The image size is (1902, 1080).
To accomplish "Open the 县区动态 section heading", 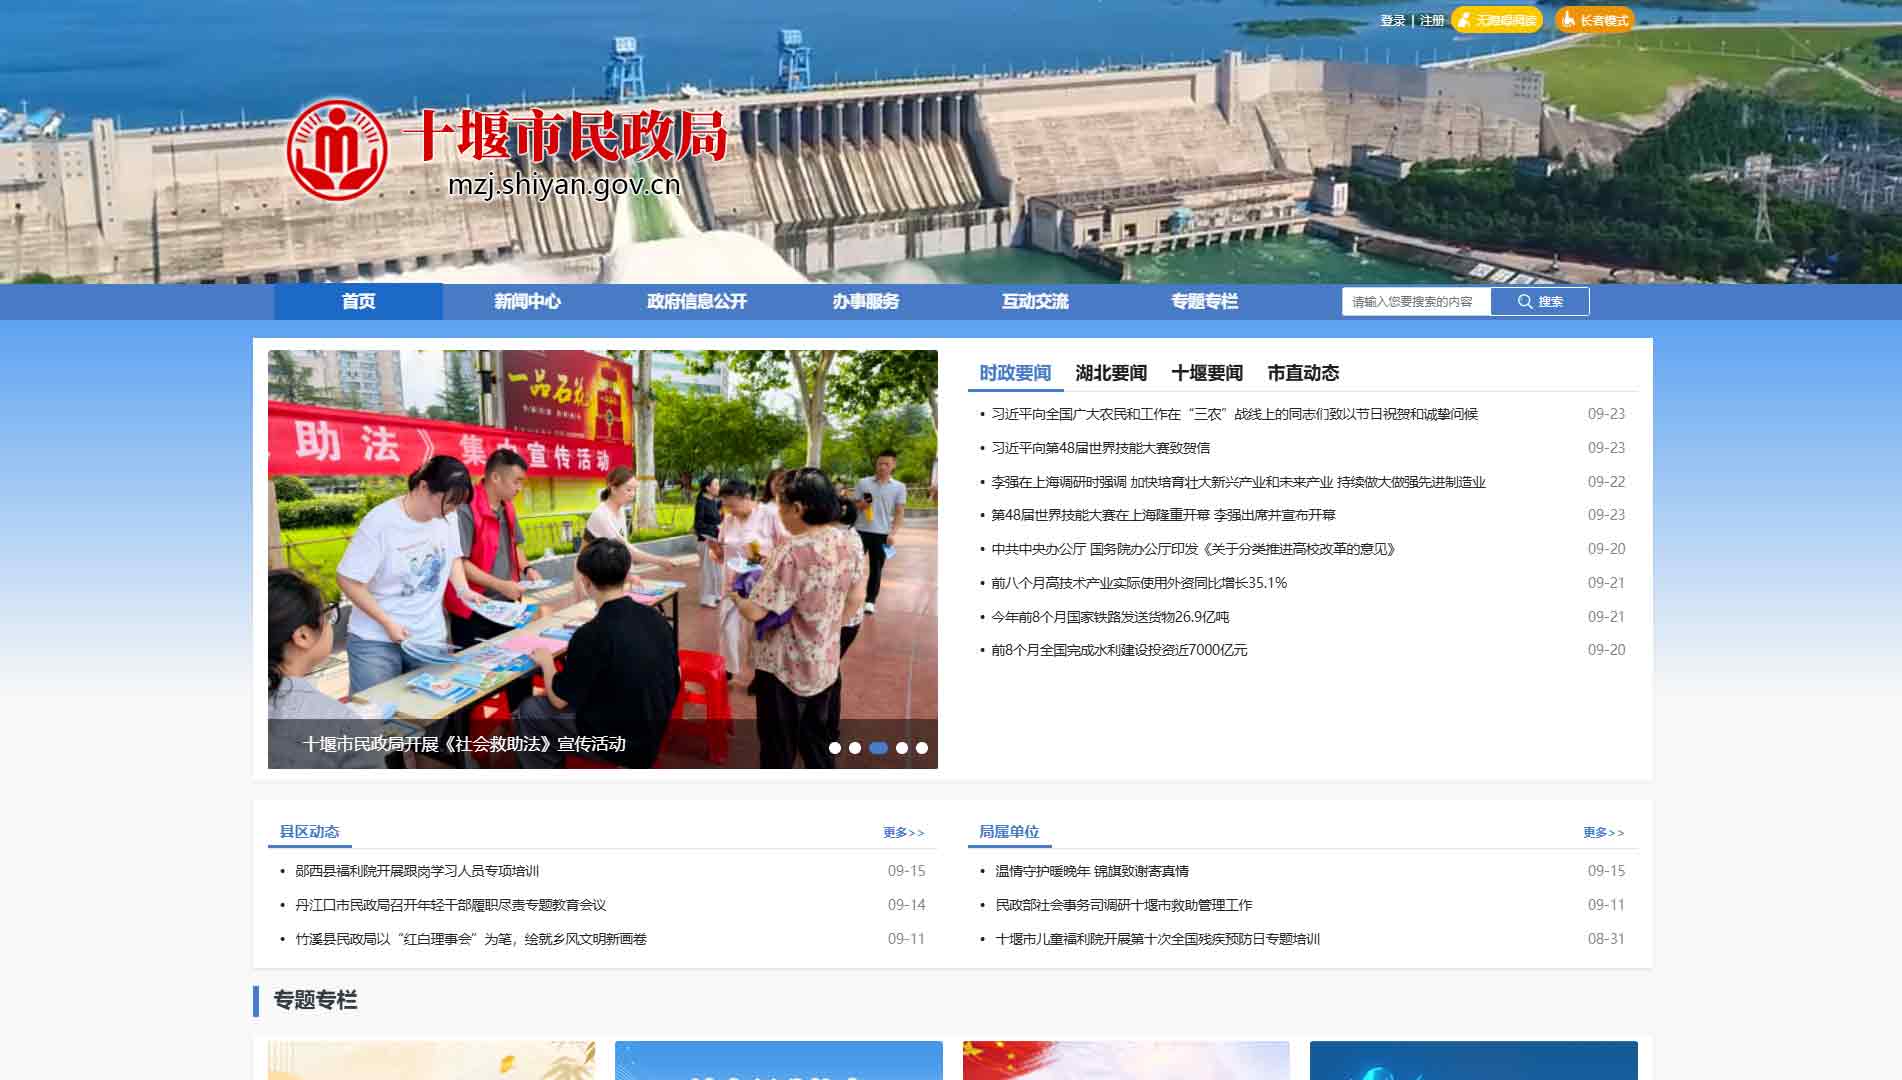I will (x=309, y=832).
